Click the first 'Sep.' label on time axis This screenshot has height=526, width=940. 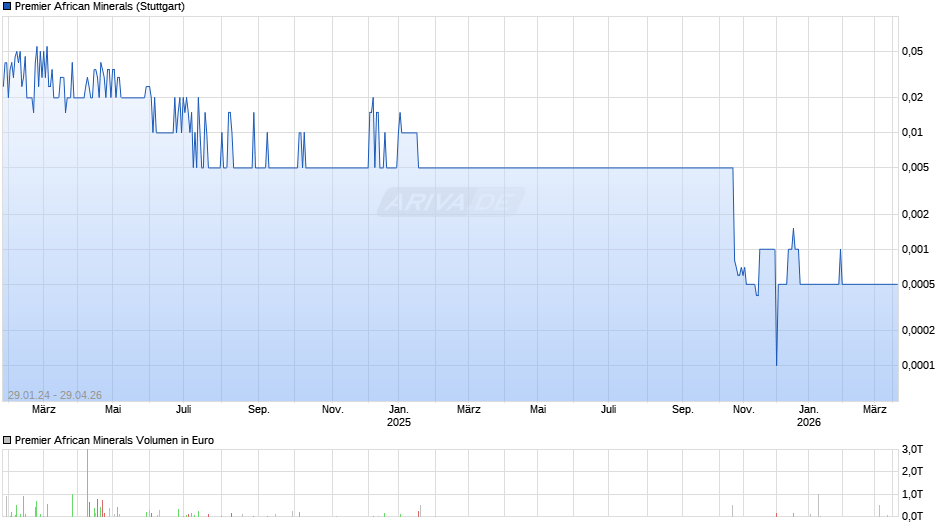(x=259, y=410)
